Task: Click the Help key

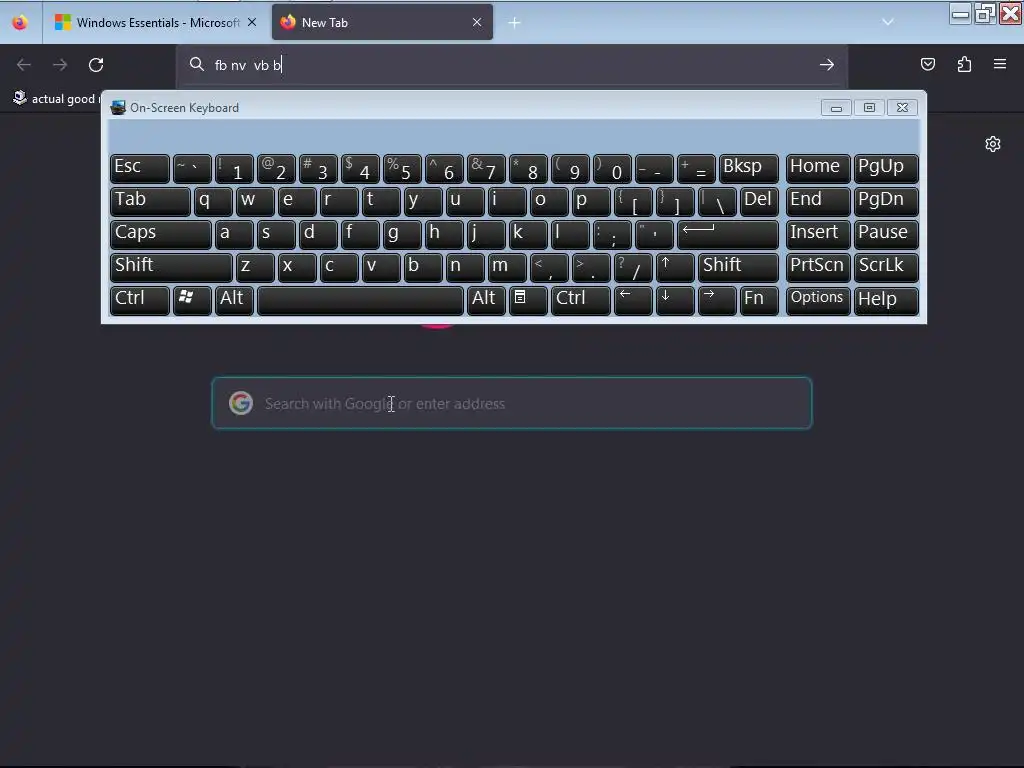Action: (x=886, y=300)
